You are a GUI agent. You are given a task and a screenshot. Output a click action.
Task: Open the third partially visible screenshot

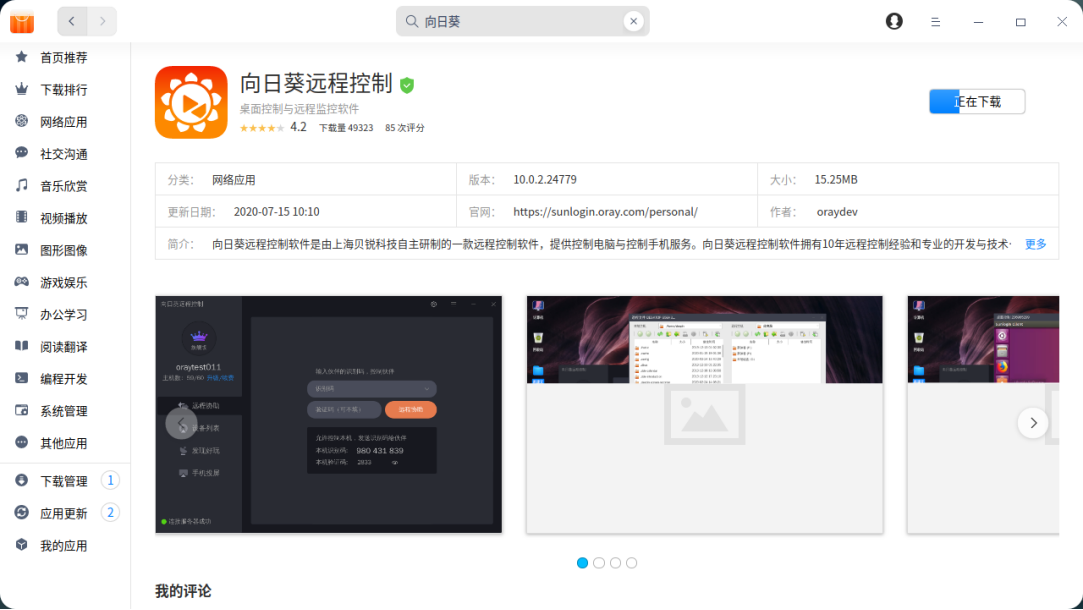(983, 414)
